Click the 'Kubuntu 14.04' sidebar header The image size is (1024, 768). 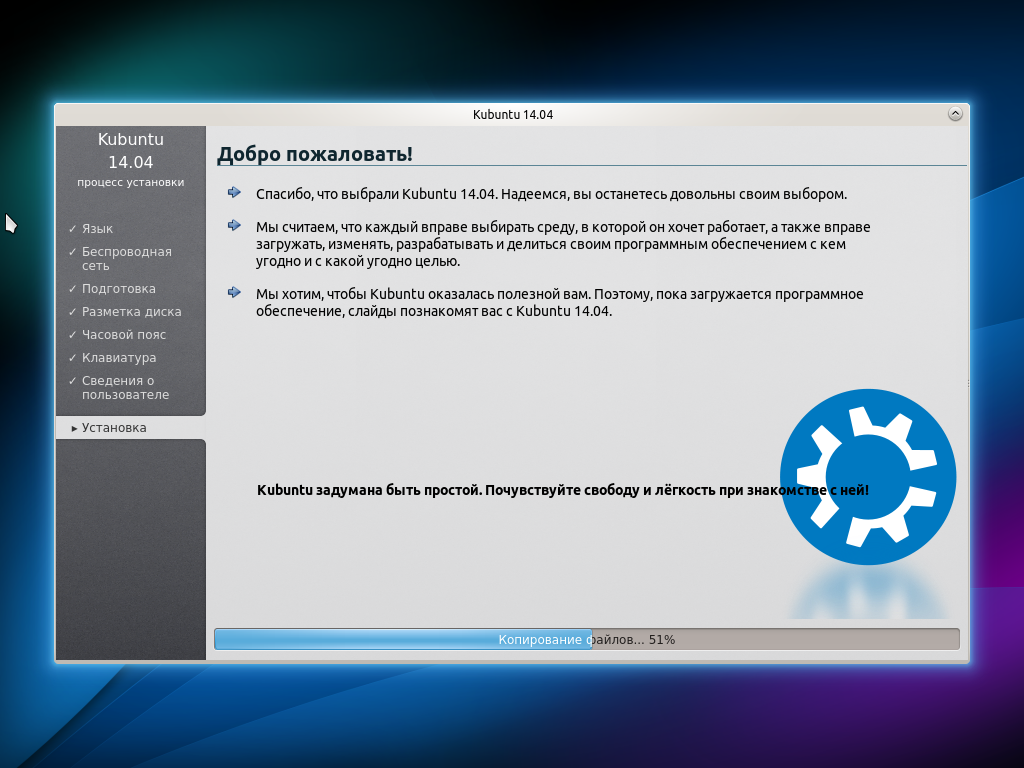click(x=131, y=151)
